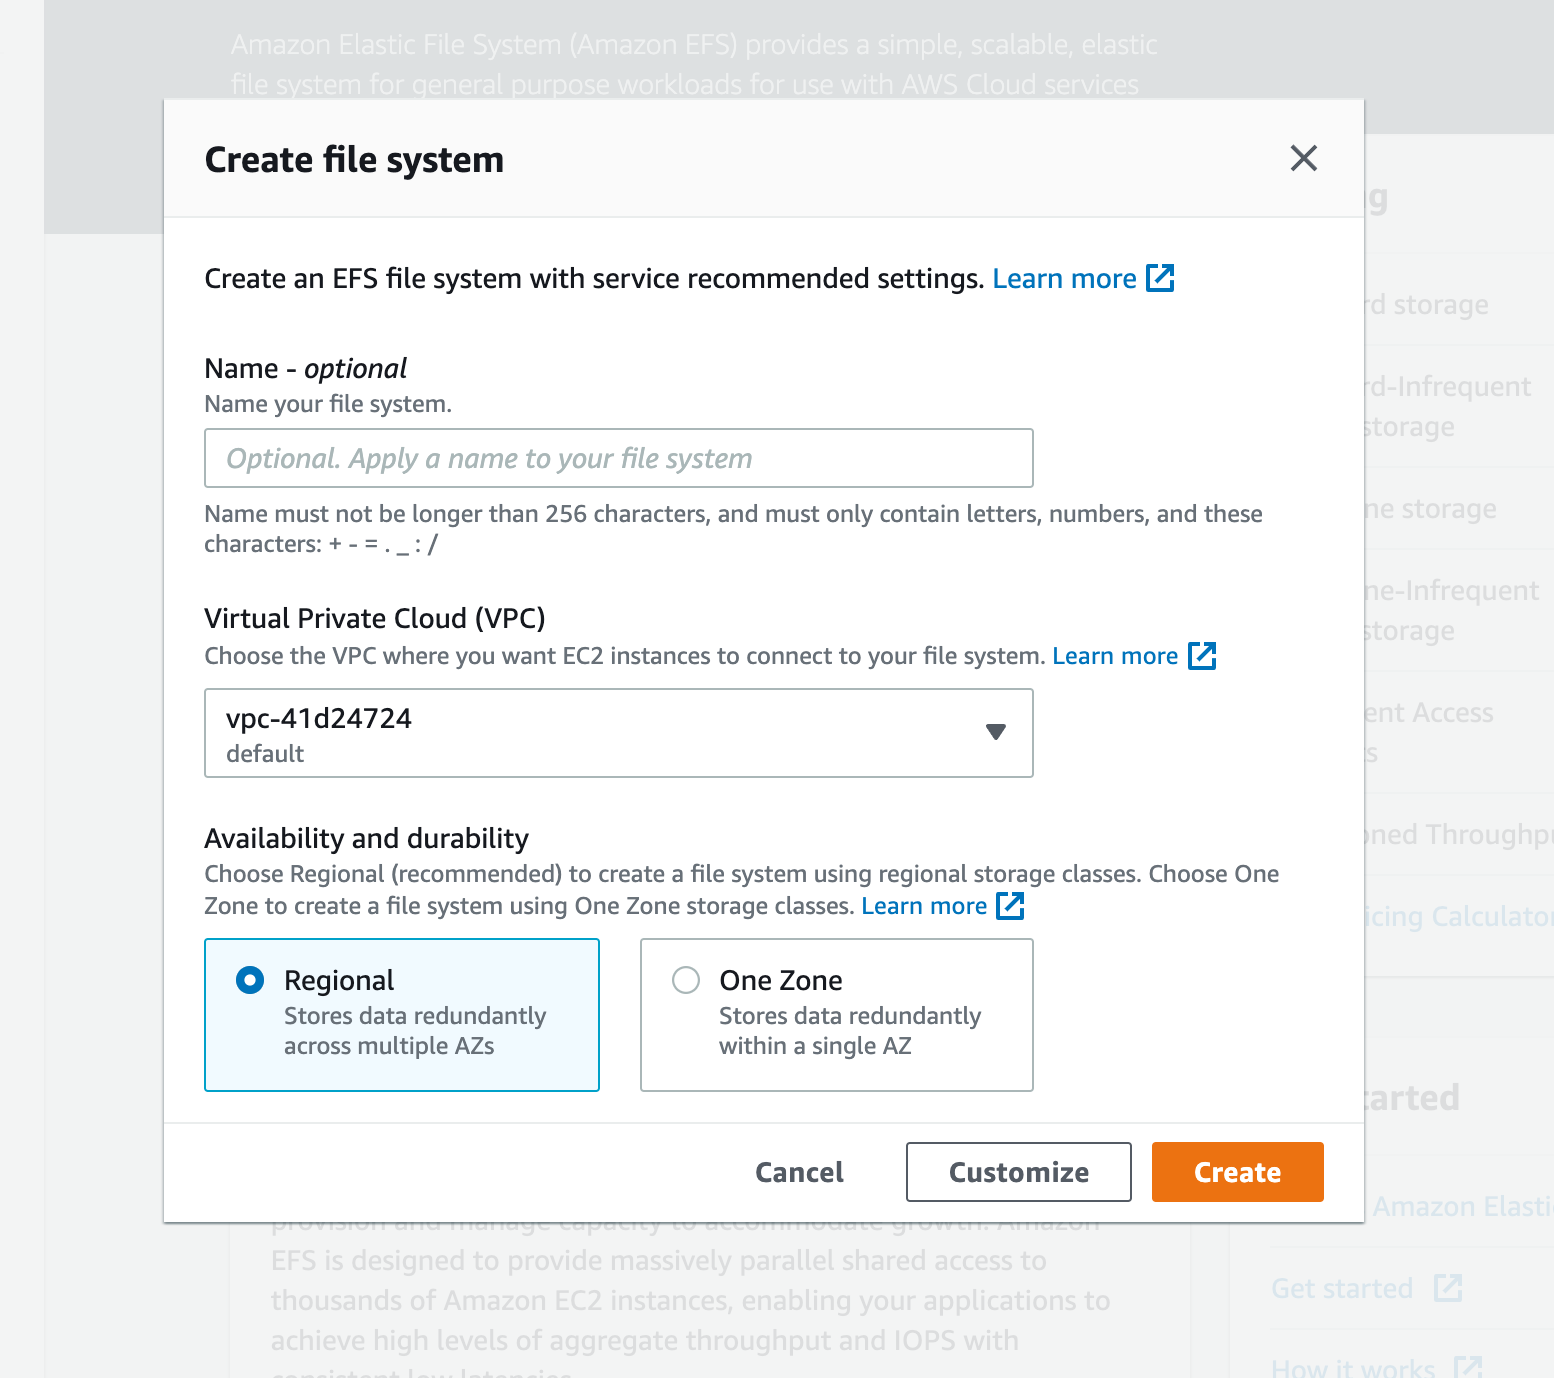Click external link icon beside top Learn more
1554x1378 pixels.
(1161, 278)
